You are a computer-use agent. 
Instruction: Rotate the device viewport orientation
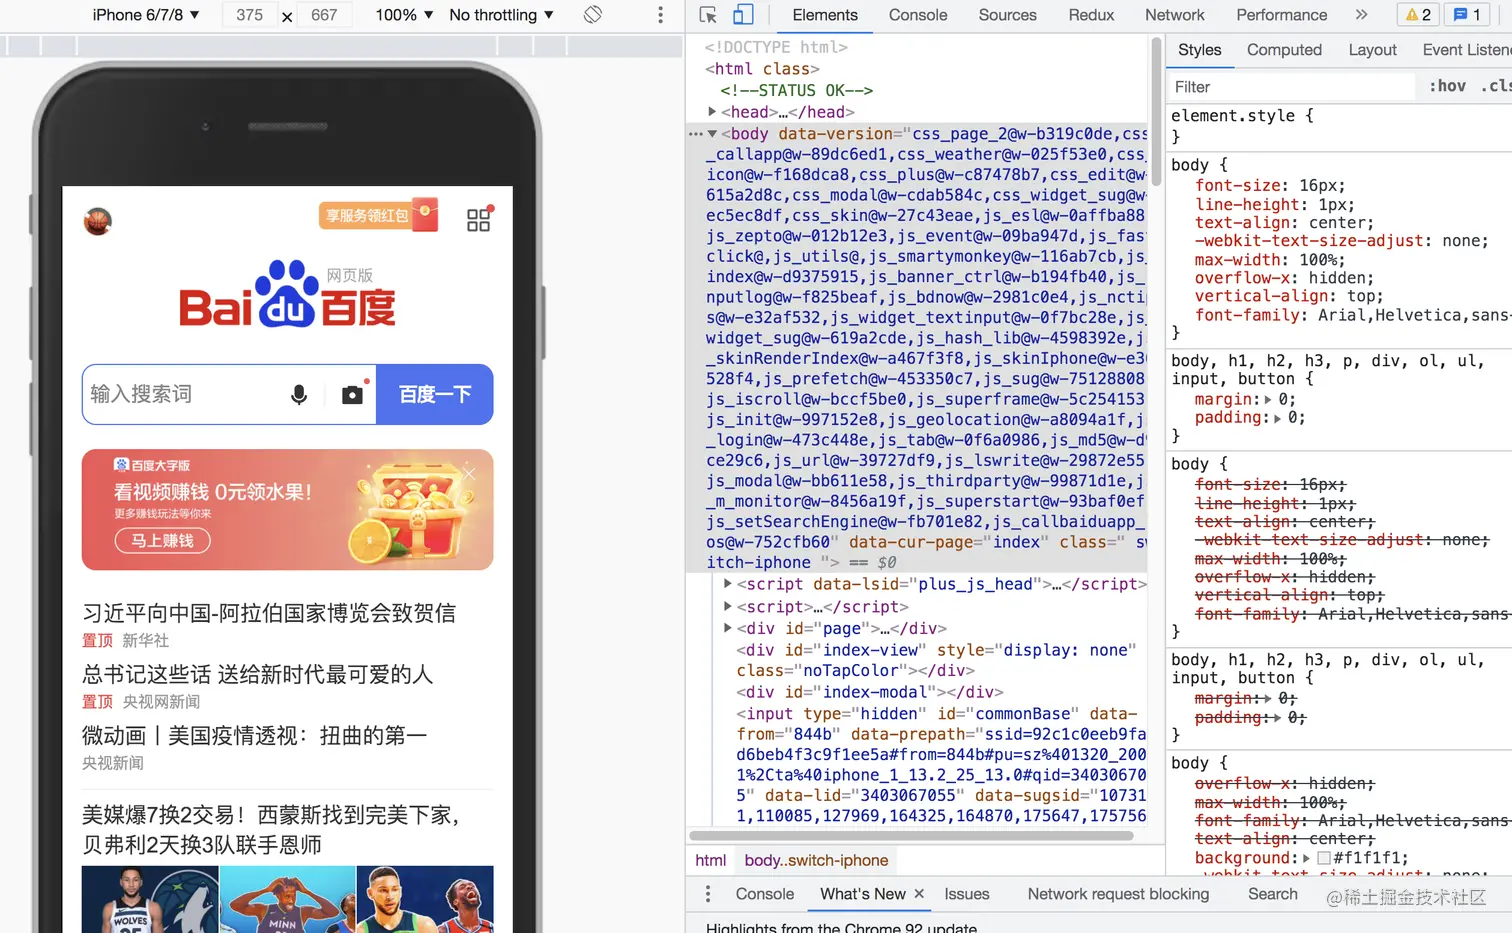click(x=593, y=15)
